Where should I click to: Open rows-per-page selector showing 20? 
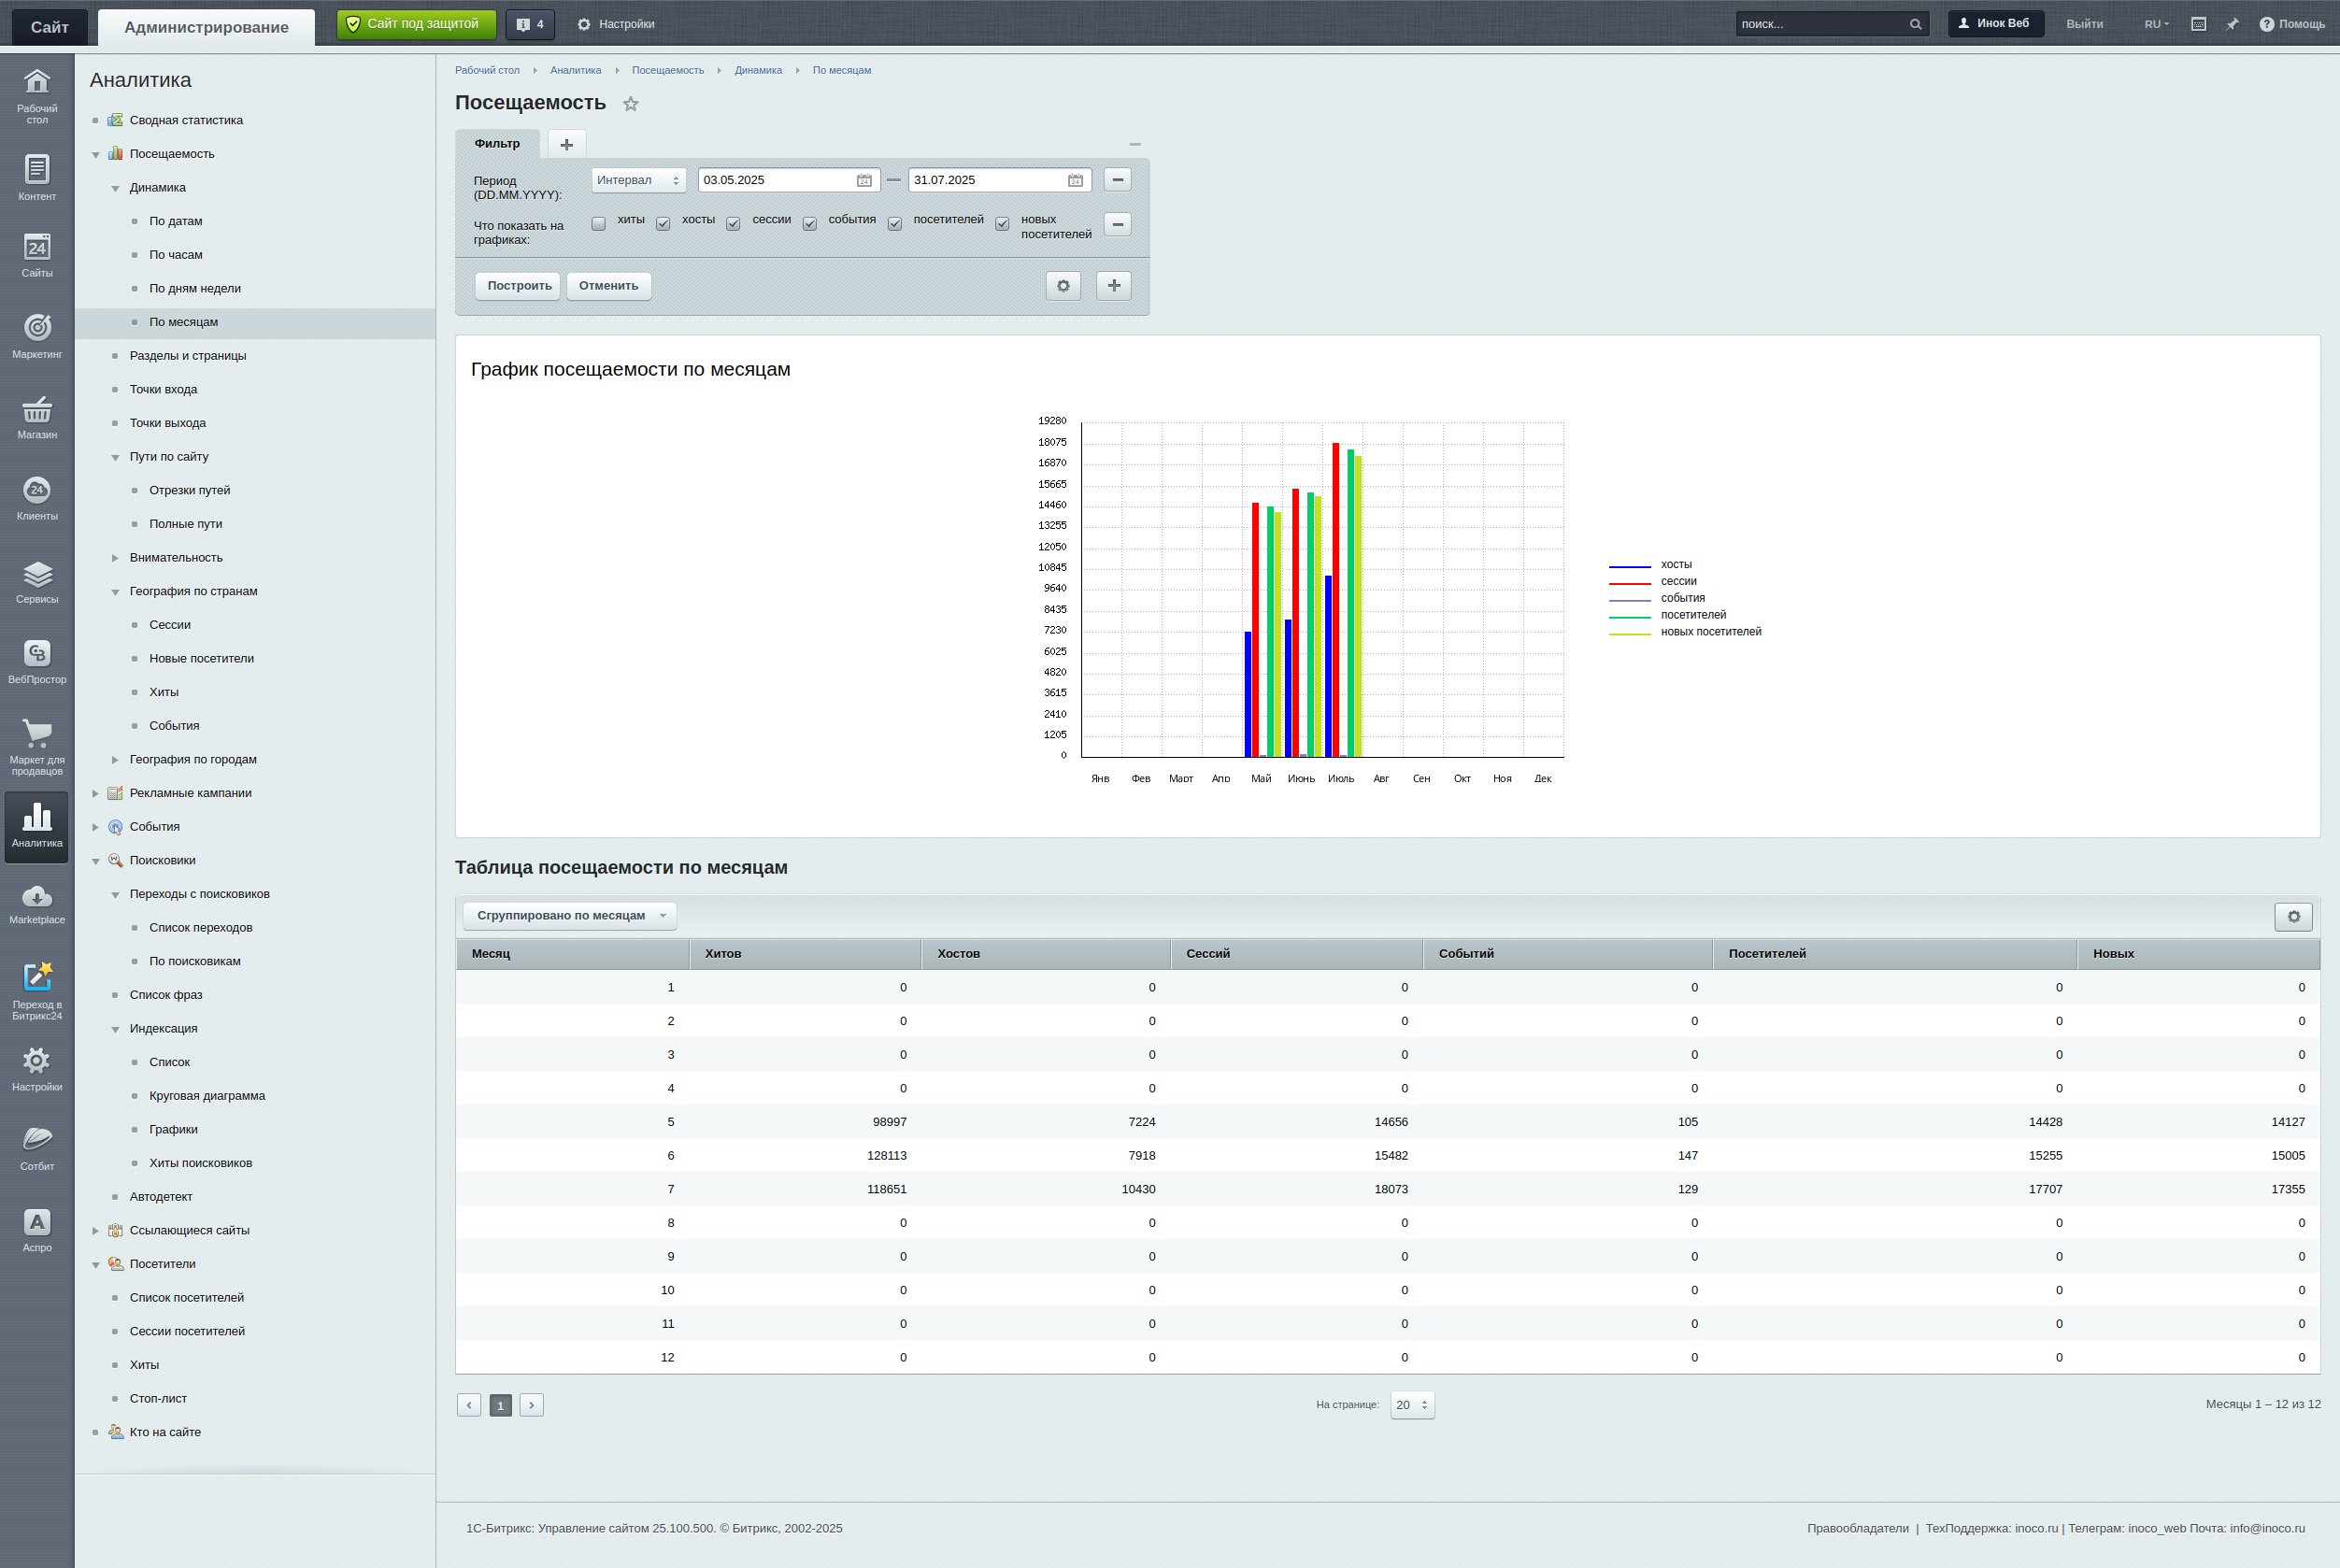[x=1411, y=1405]
